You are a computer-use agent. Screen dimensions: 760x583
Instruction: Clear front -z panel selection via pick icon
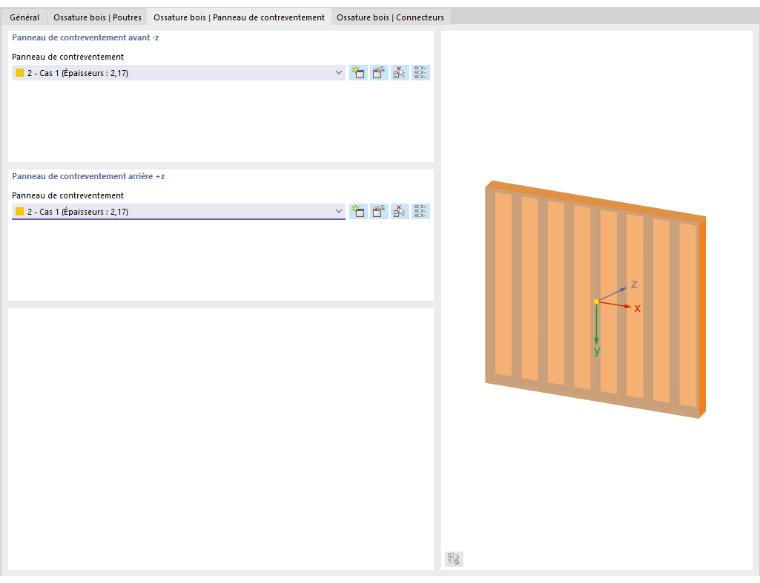[x=399, y=73]
